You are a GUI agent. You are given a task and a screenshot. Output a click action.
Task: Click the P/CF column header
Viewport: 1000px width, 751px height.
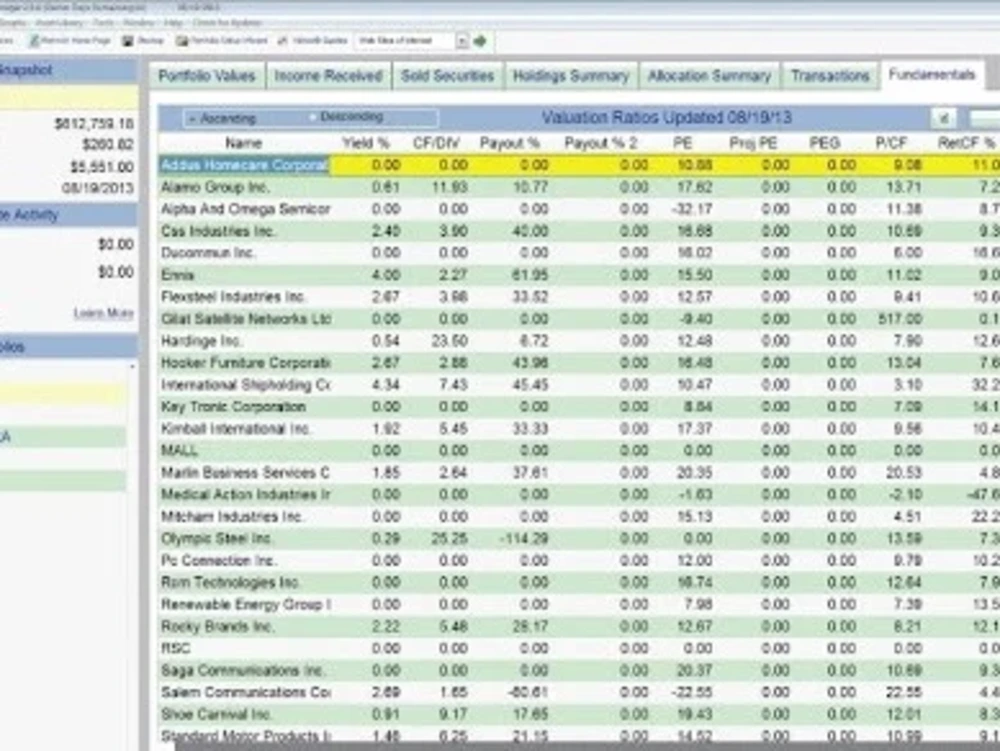[x=891, y=143]
